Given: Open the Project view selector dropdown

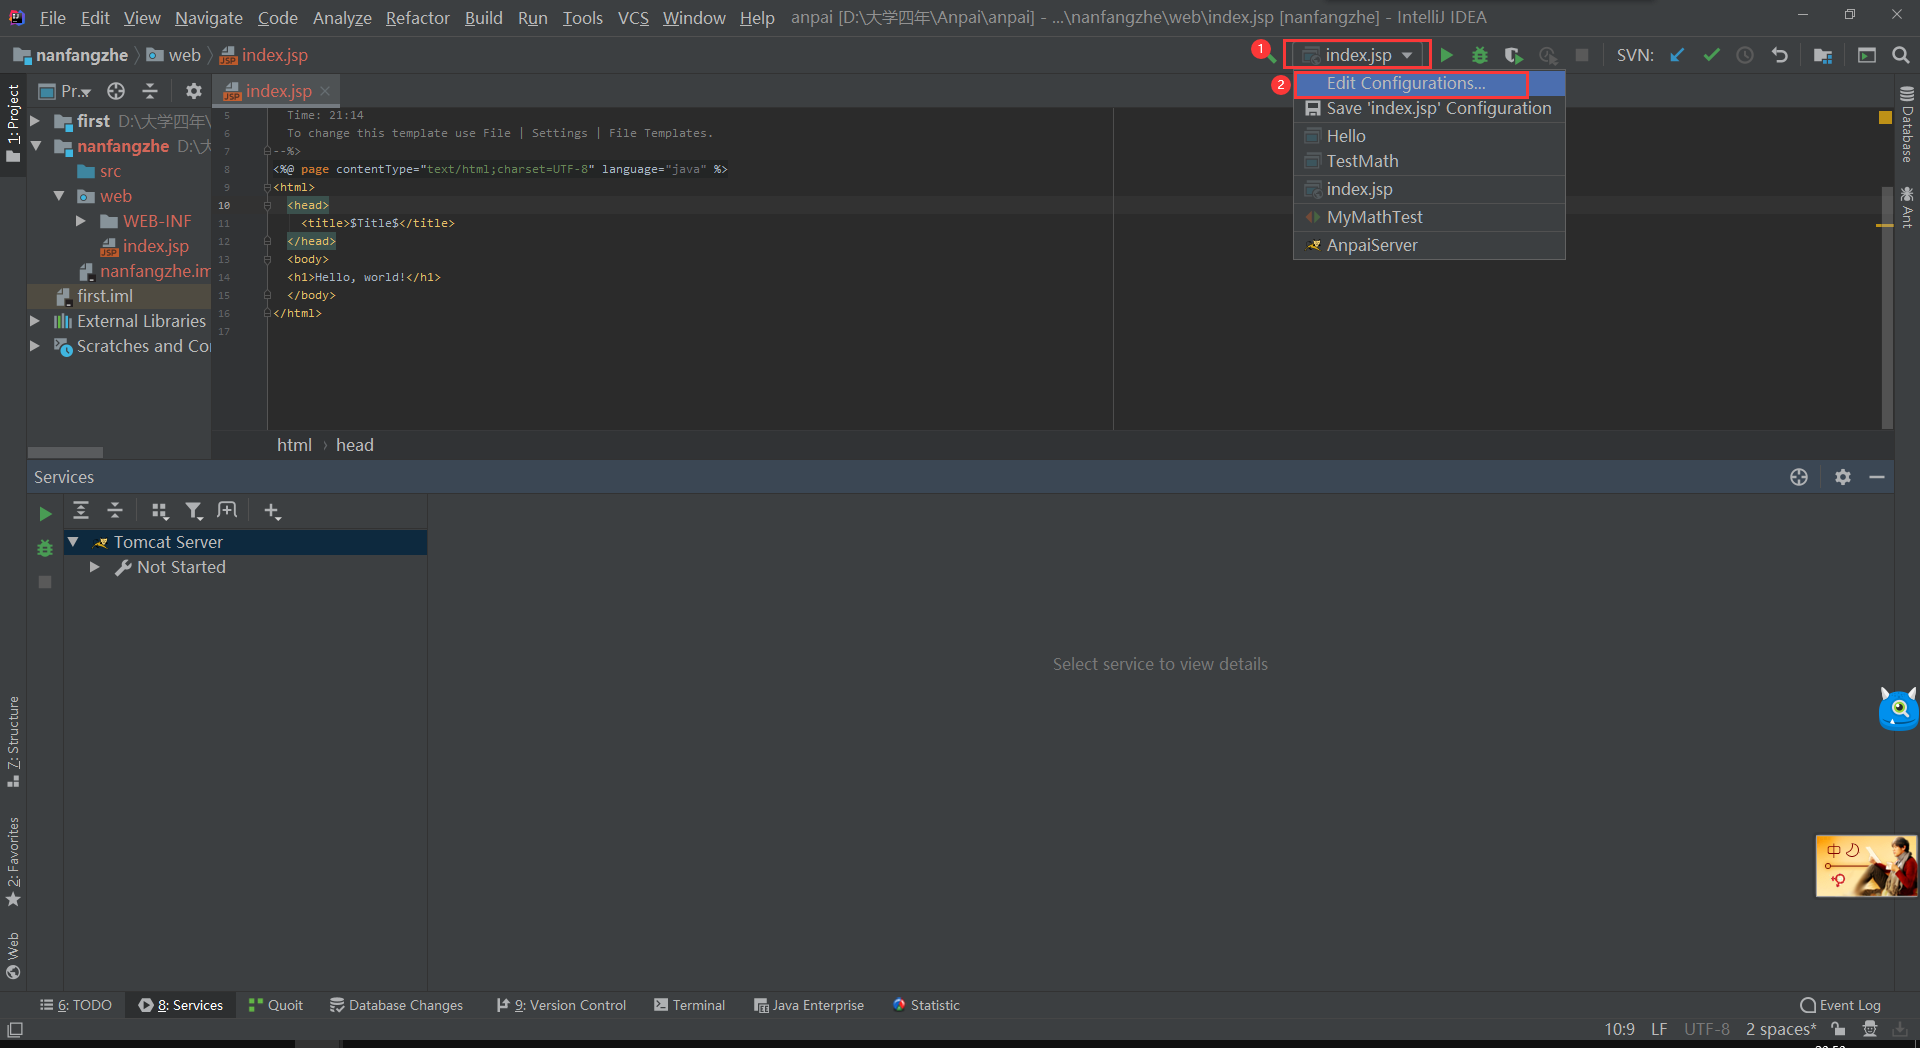Looking at the screenshot, I should (x=65, y=91).
